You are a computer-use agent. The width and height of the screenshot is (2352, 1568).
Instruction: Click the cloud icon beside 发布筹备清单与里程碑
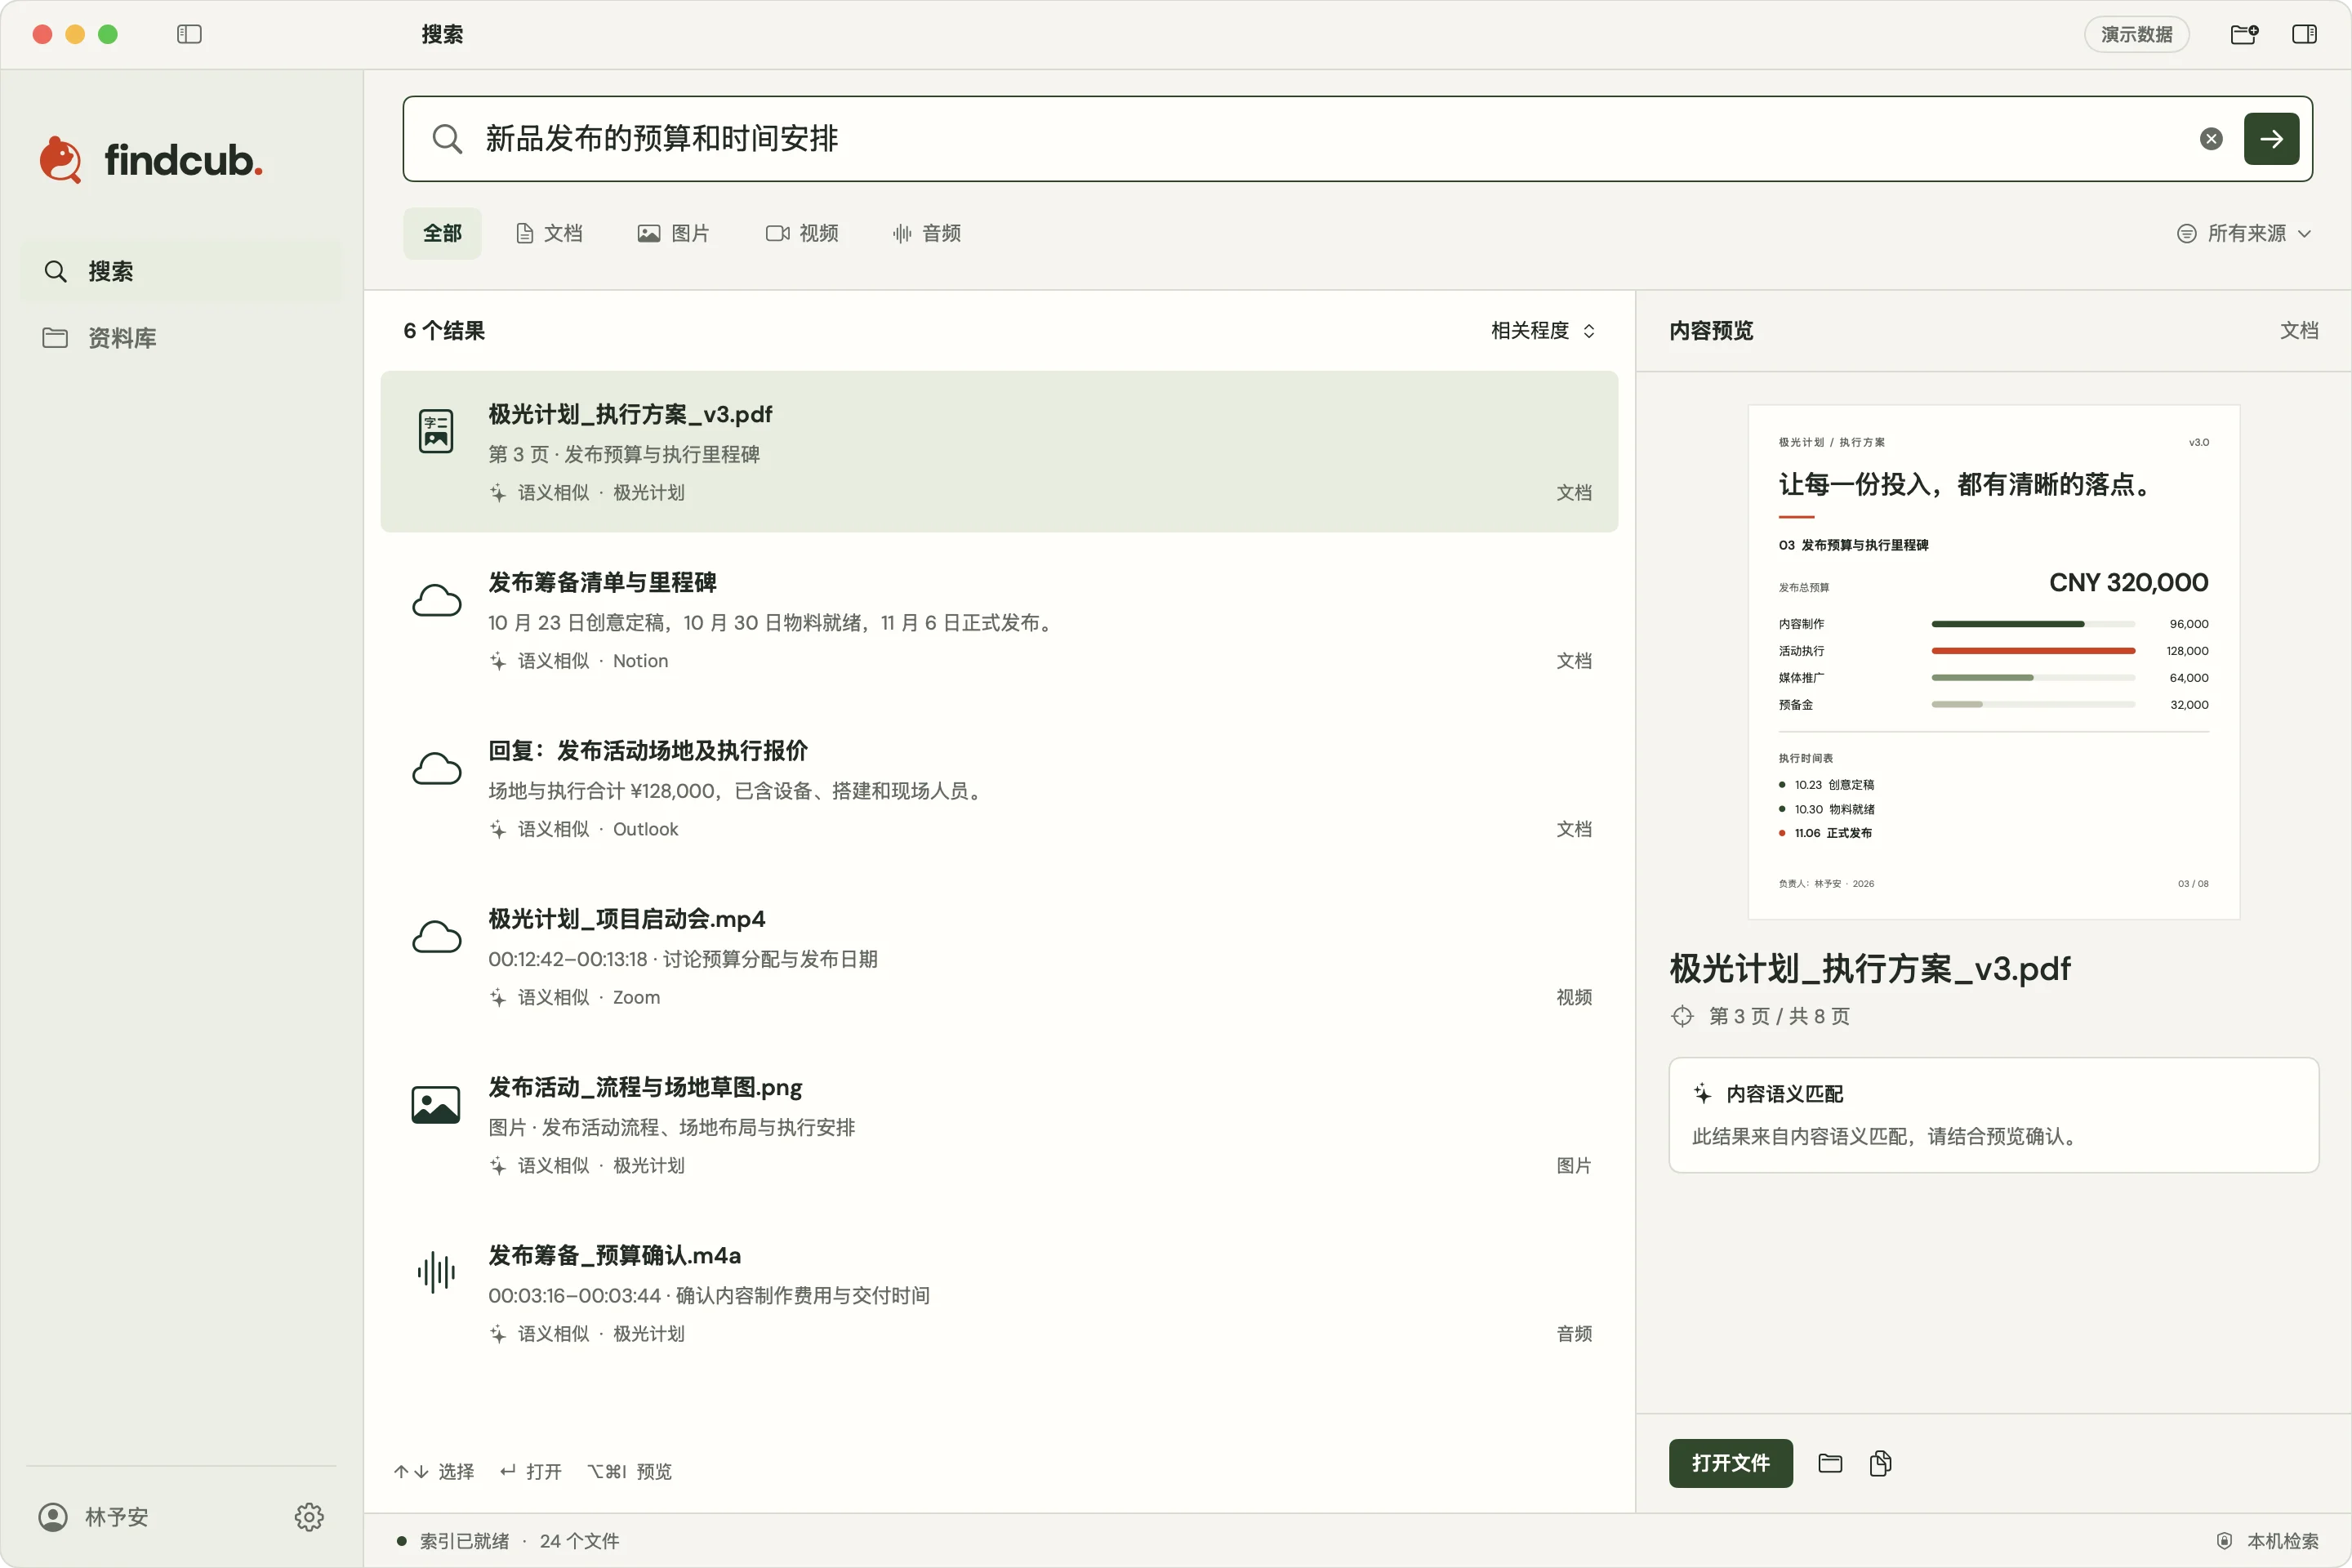[437, 600]
